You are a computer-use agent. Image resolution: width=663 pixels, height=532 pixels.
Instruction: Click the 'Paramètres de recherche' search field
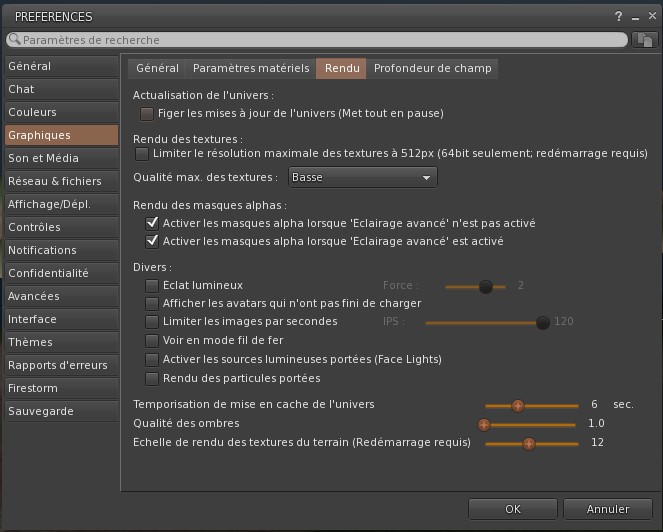tap(320, 40)
